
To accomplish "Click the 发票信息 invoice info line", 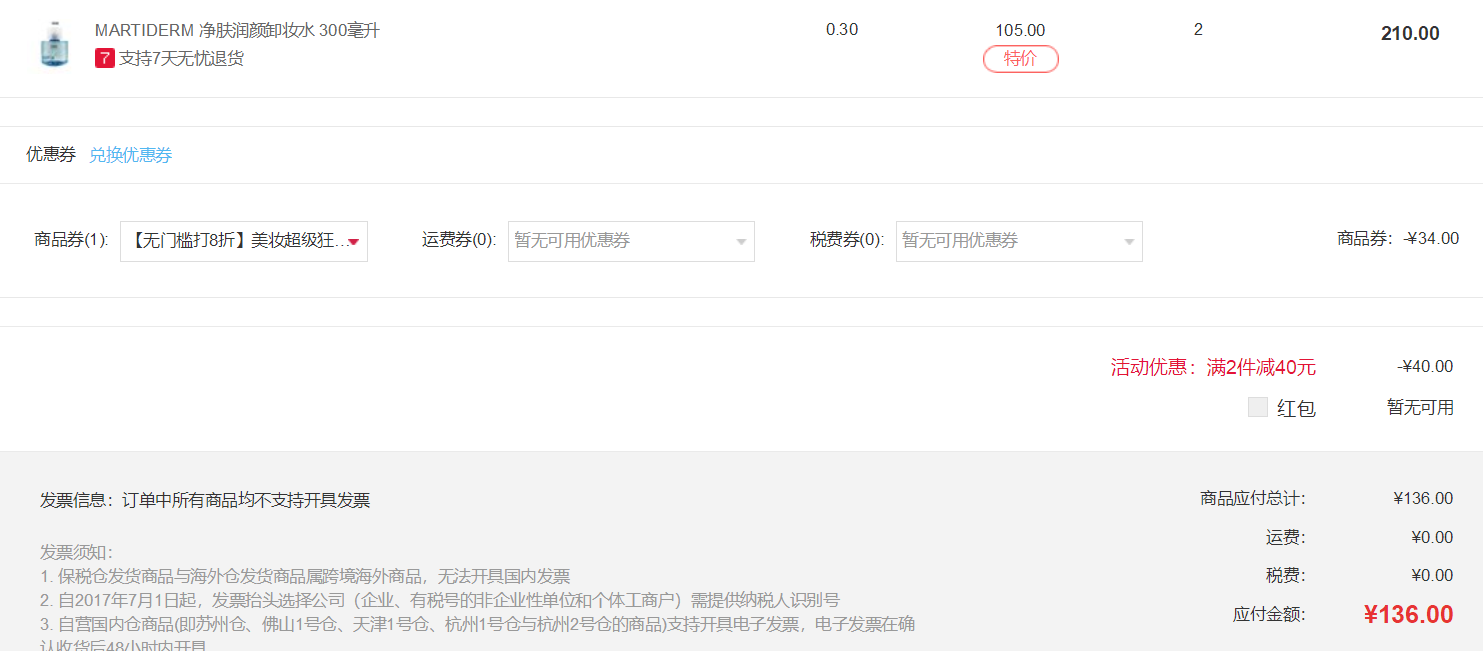I will [205, 500].
